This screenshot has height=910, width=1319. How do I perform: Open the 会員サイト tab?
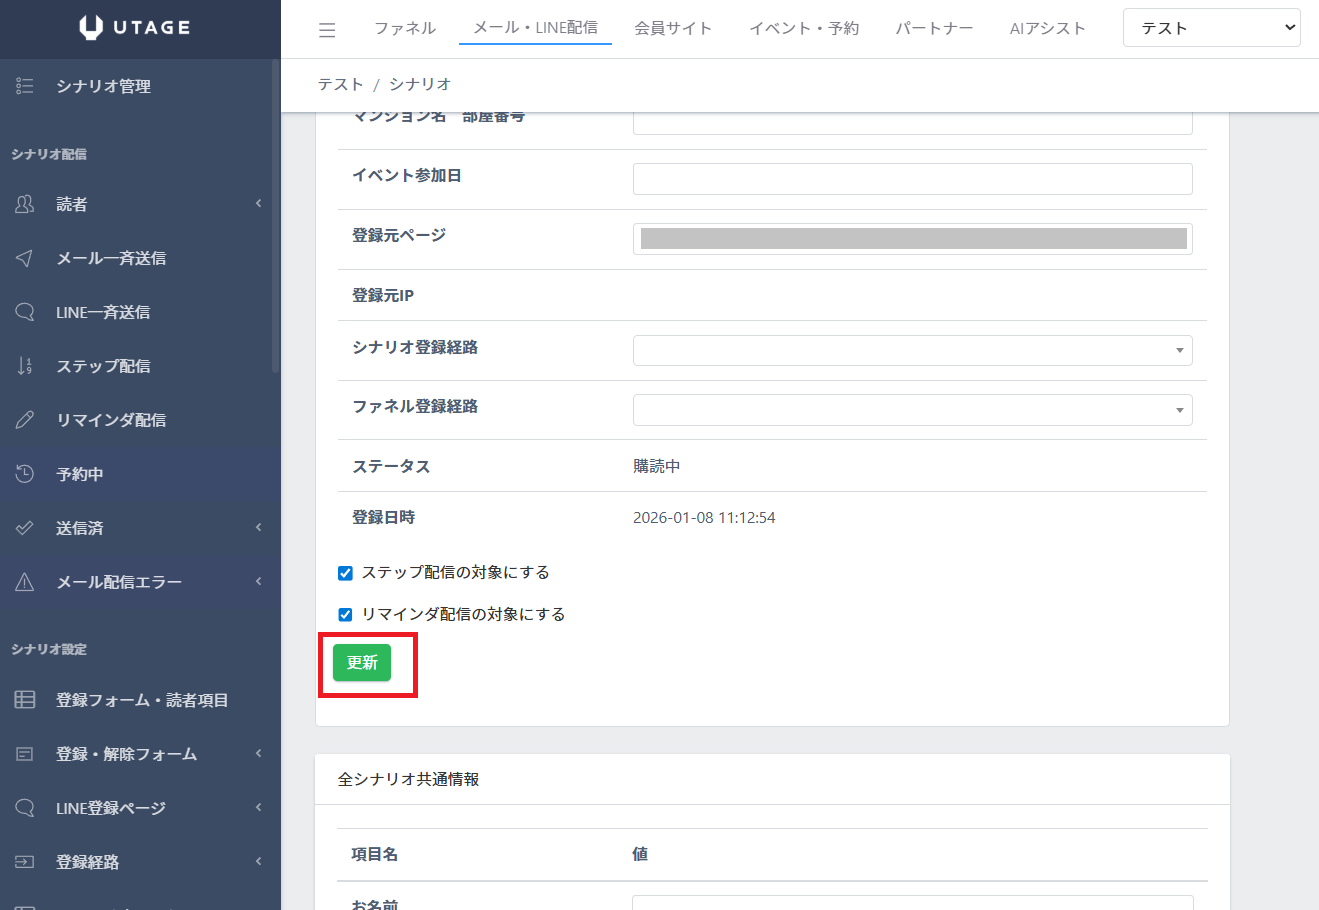[x=673, y=28]
